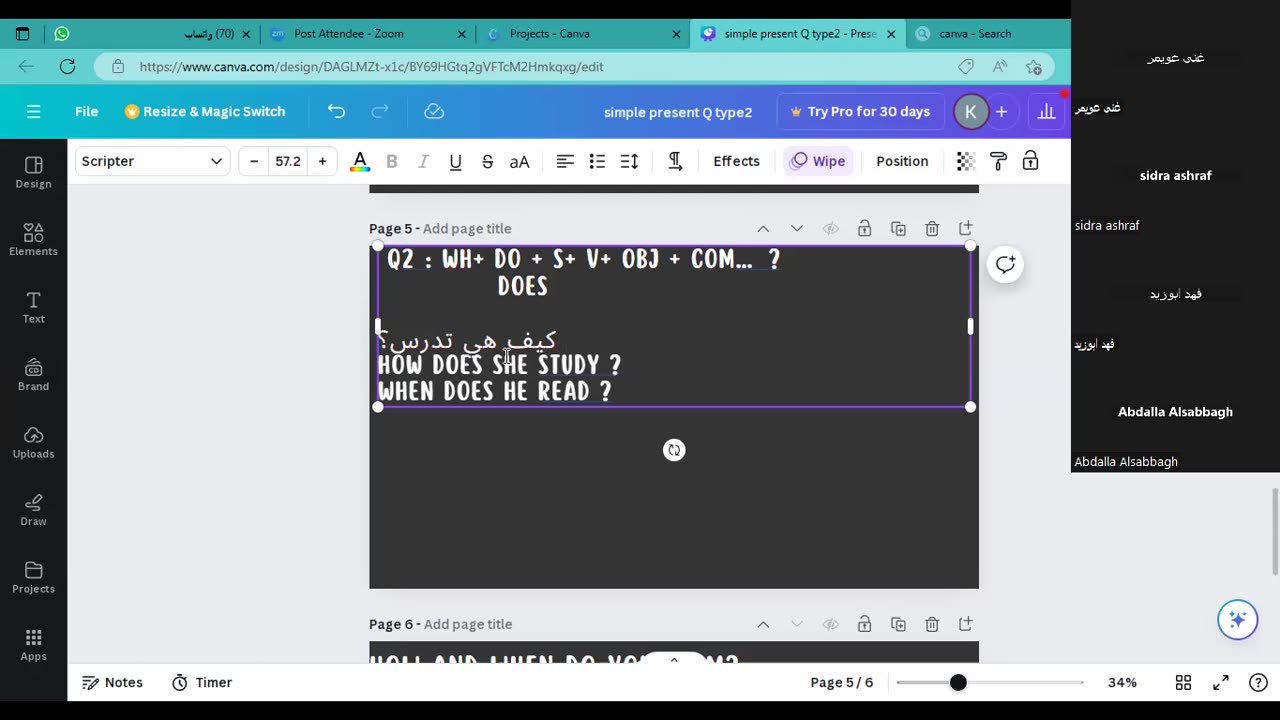Move Page 5 up
The image size is (1280, 720).
763,229
